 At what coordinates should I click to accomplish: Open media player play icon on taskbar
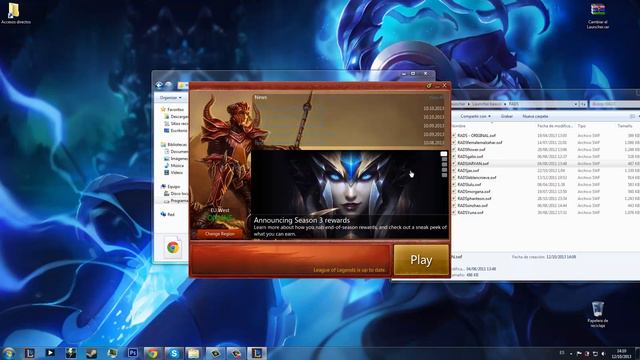(50, 353)
